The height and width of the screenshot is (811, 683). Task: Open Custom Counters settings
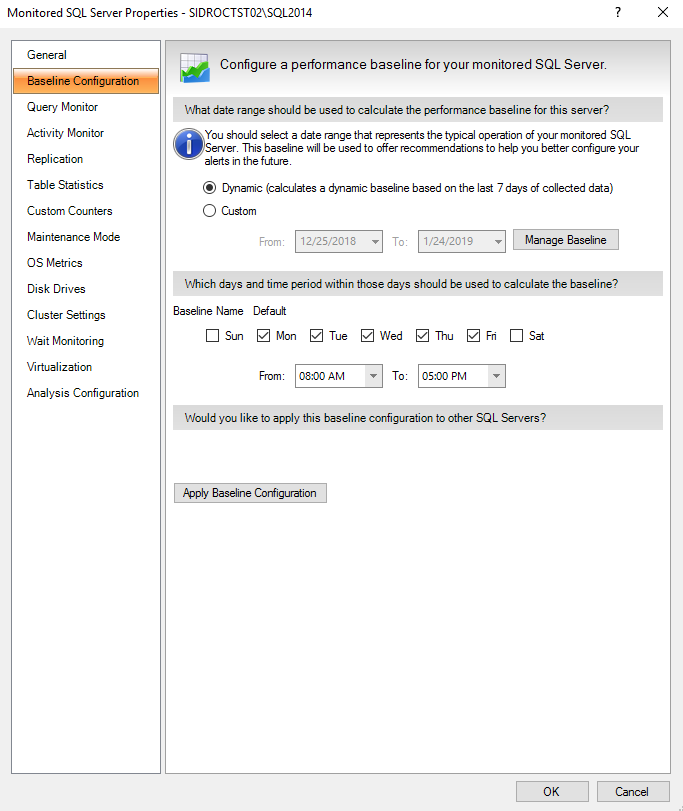point(86,211)
